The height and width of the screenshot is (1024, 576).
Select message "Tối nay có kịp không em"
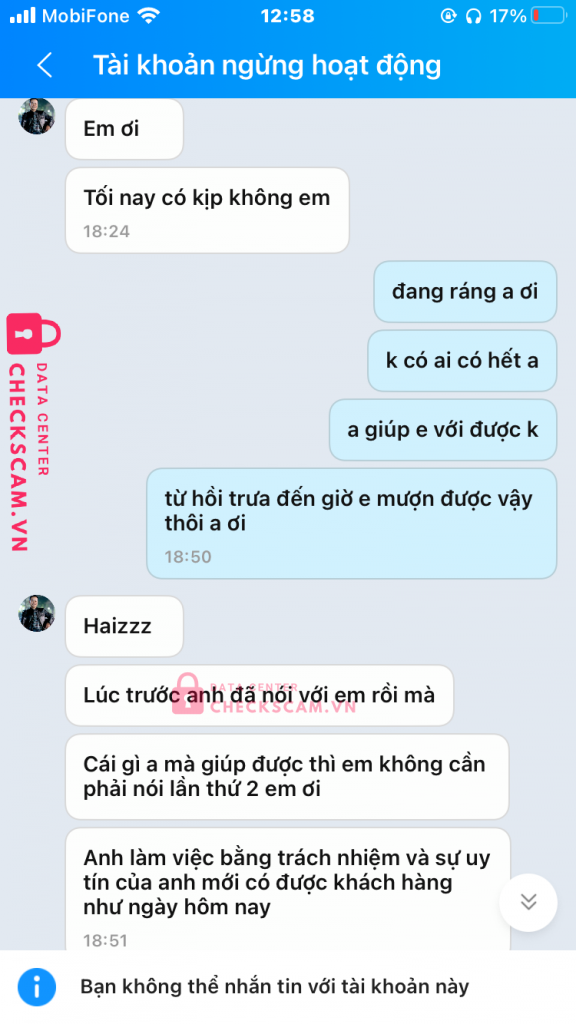tap(207, 210)
